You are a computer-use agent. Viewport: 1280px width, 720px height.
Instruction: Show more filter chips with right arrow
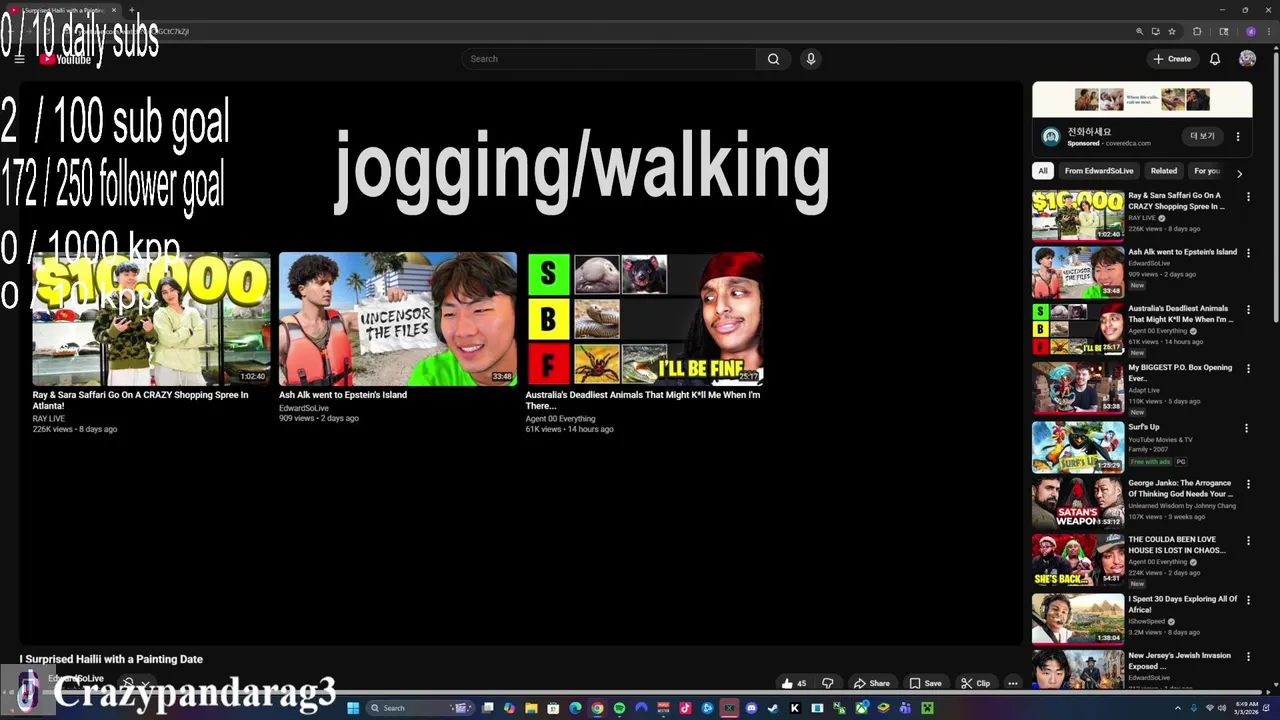coord(1239,173)
